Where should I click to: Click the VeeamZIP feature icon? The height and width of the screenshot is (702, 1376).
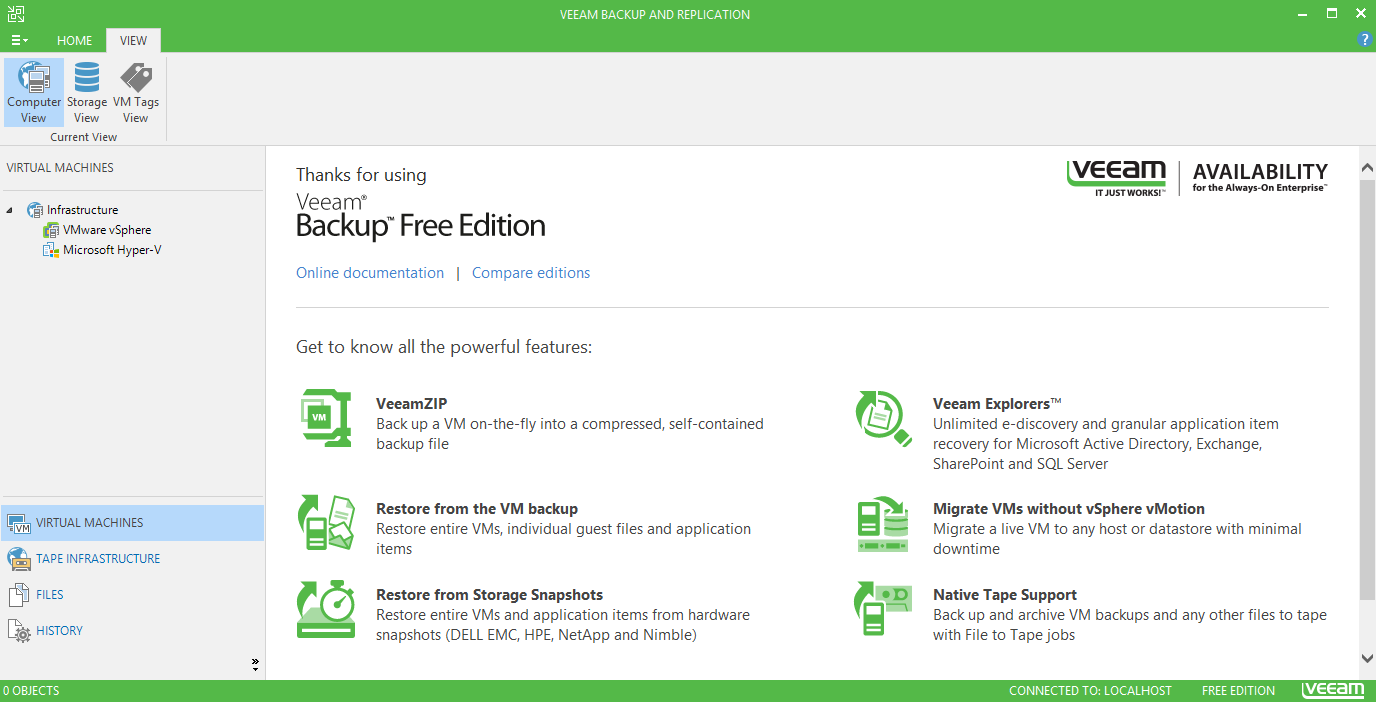coord(327,417)
